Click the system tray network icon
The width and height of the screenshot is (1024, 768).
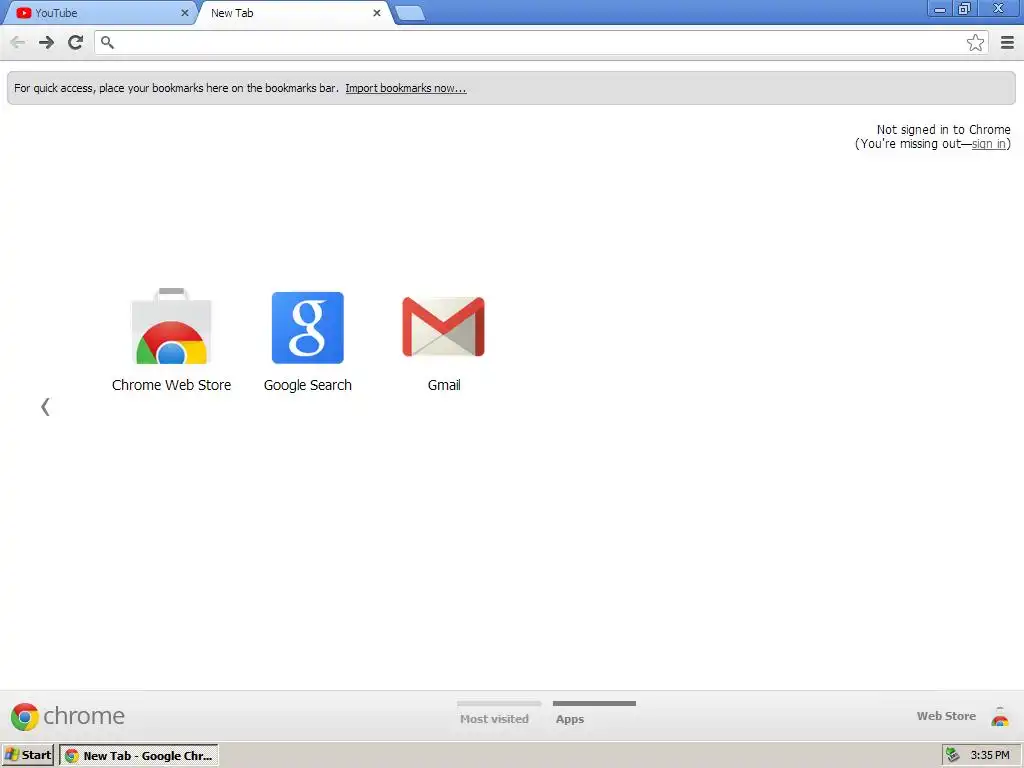click(x=953, y=755)
